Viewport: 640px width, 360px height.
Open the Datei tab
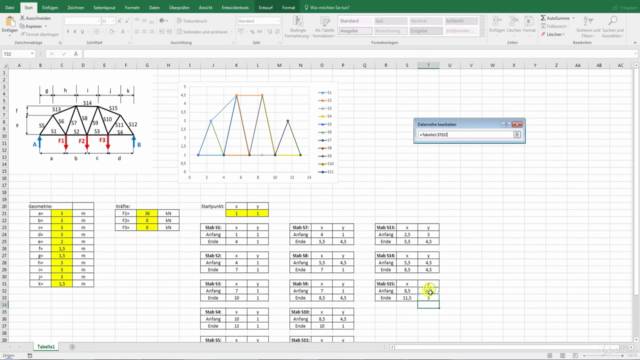click(x=10, y=8)
